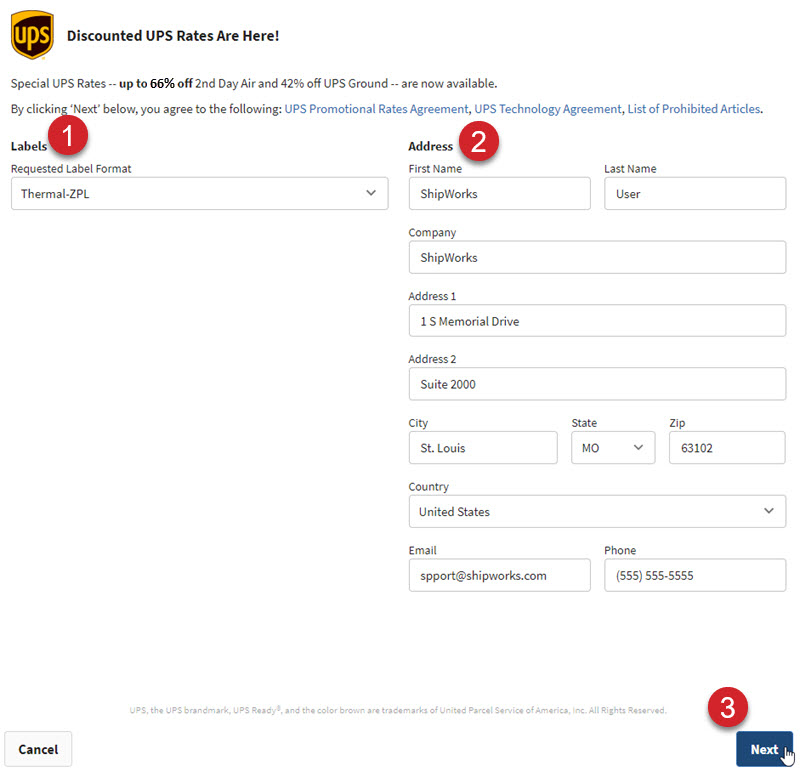The width and height of the screenshot is (800, 777).
Task: Focus the First Name field
Action: [x=499, y=193]
